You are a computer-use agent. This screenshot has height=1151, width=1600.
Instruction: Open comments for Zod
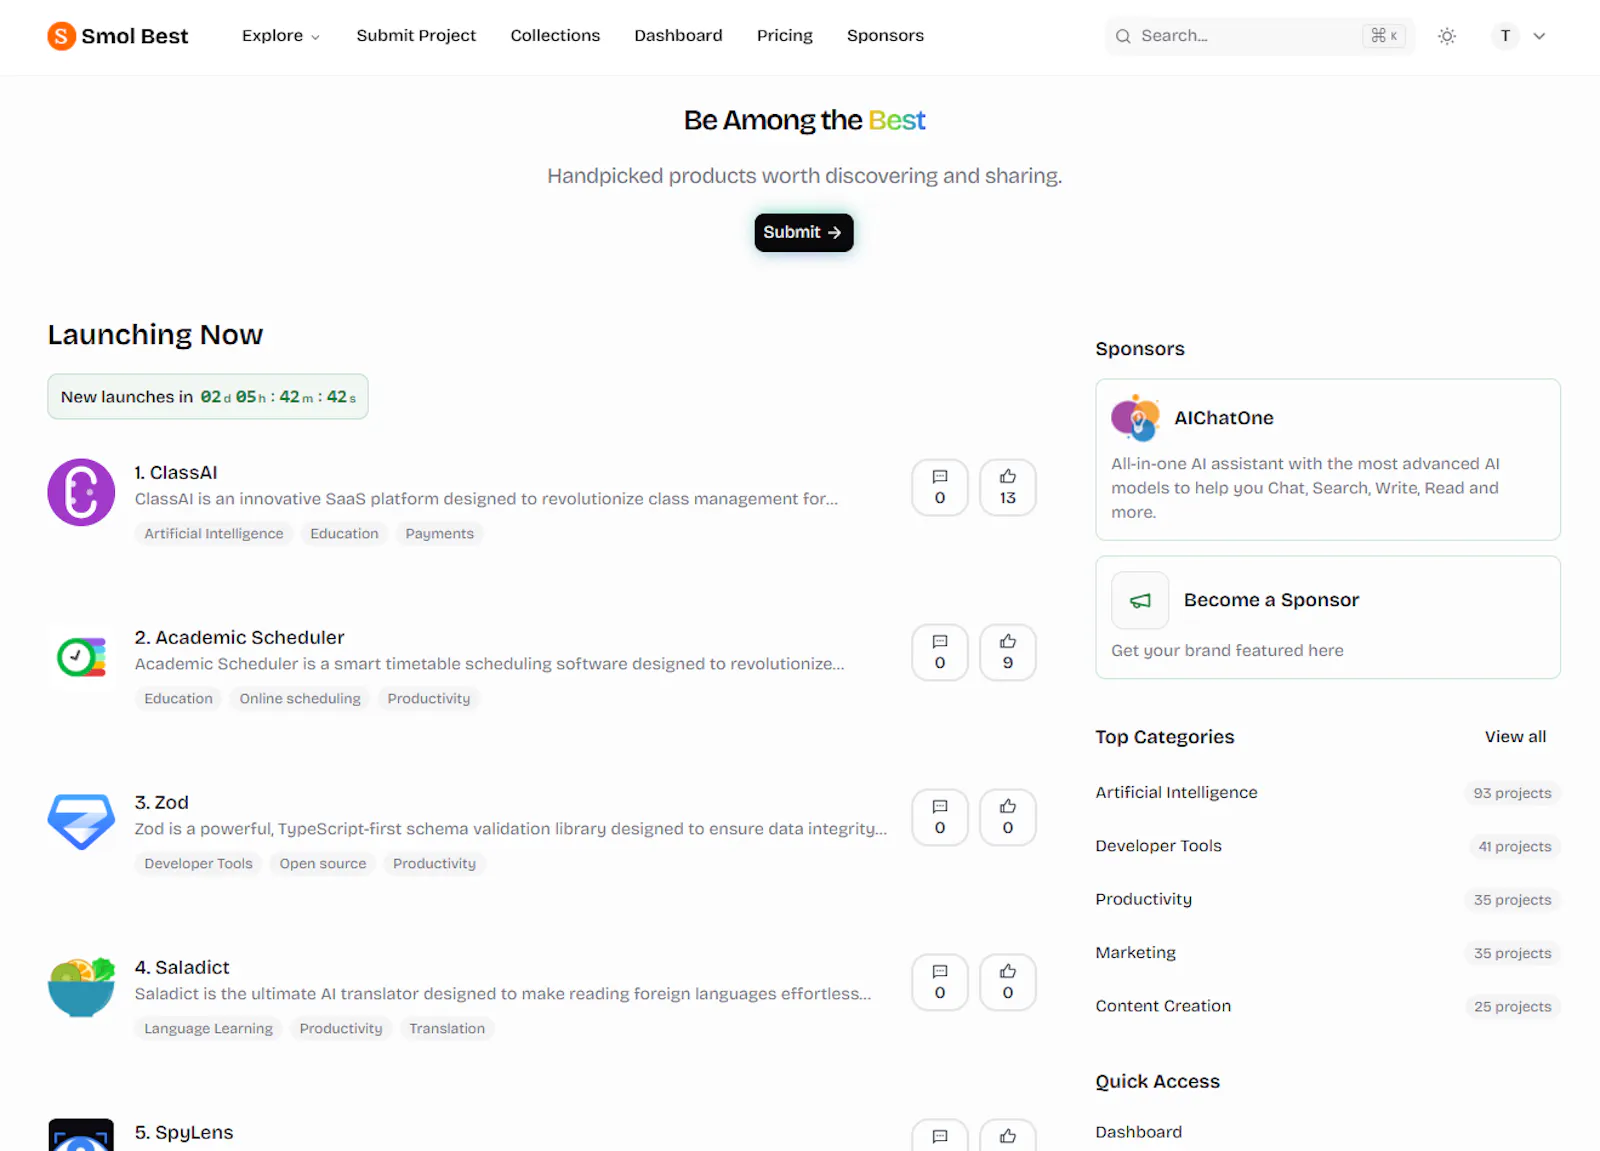(x=939, y=817)
